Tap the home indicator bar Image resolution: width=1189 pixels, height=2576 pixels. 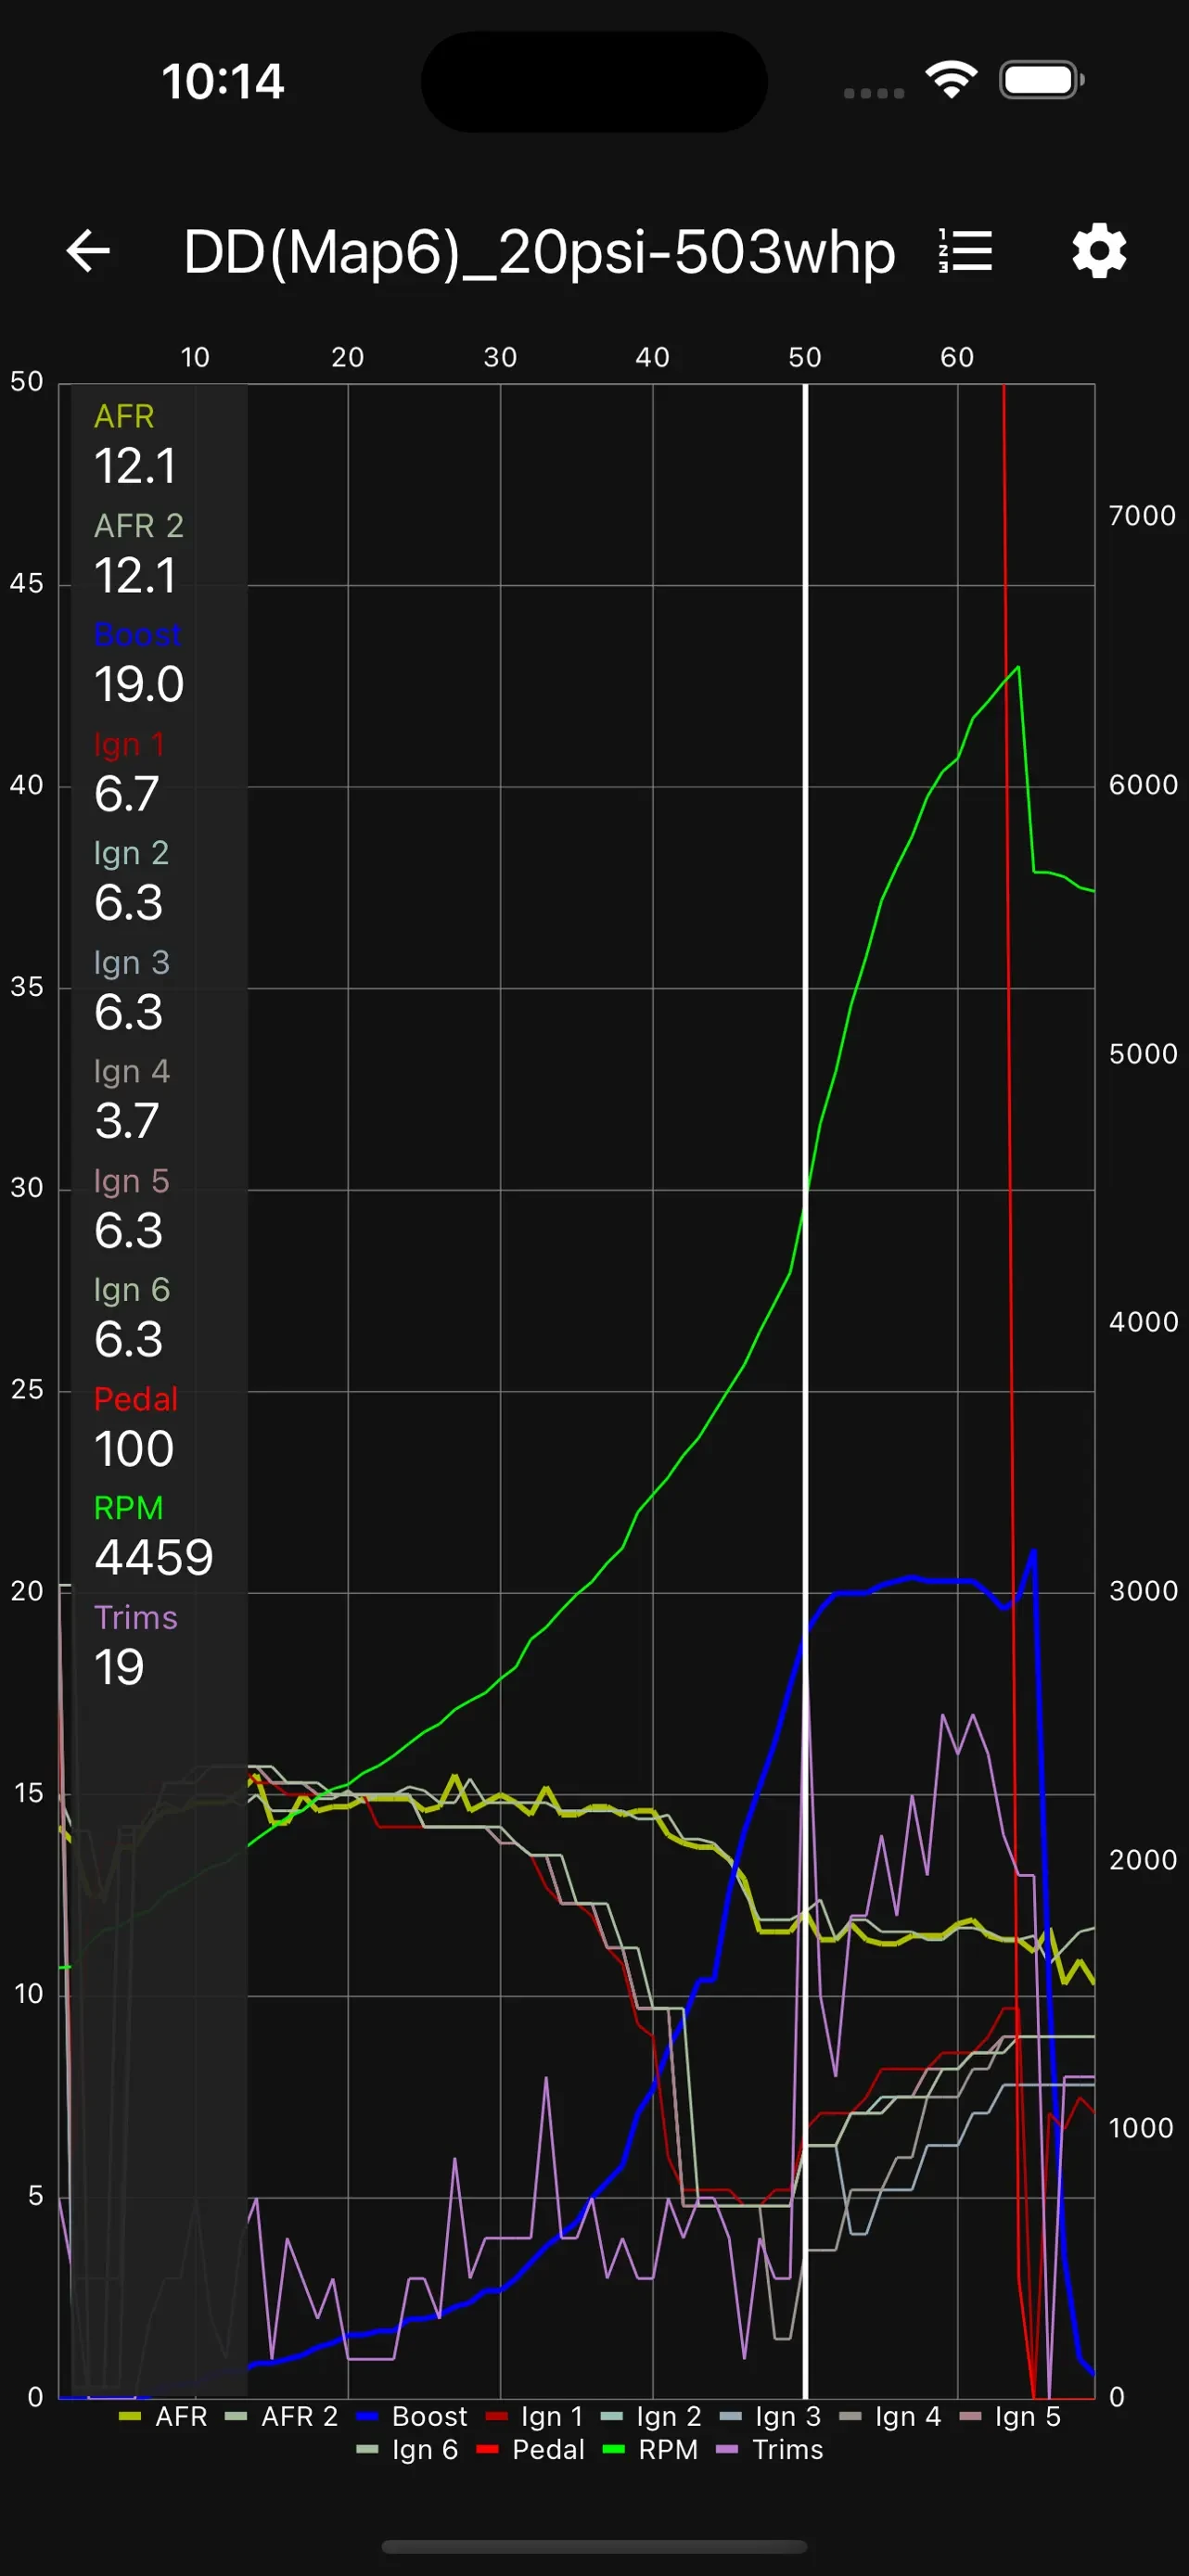(594, 2546)
